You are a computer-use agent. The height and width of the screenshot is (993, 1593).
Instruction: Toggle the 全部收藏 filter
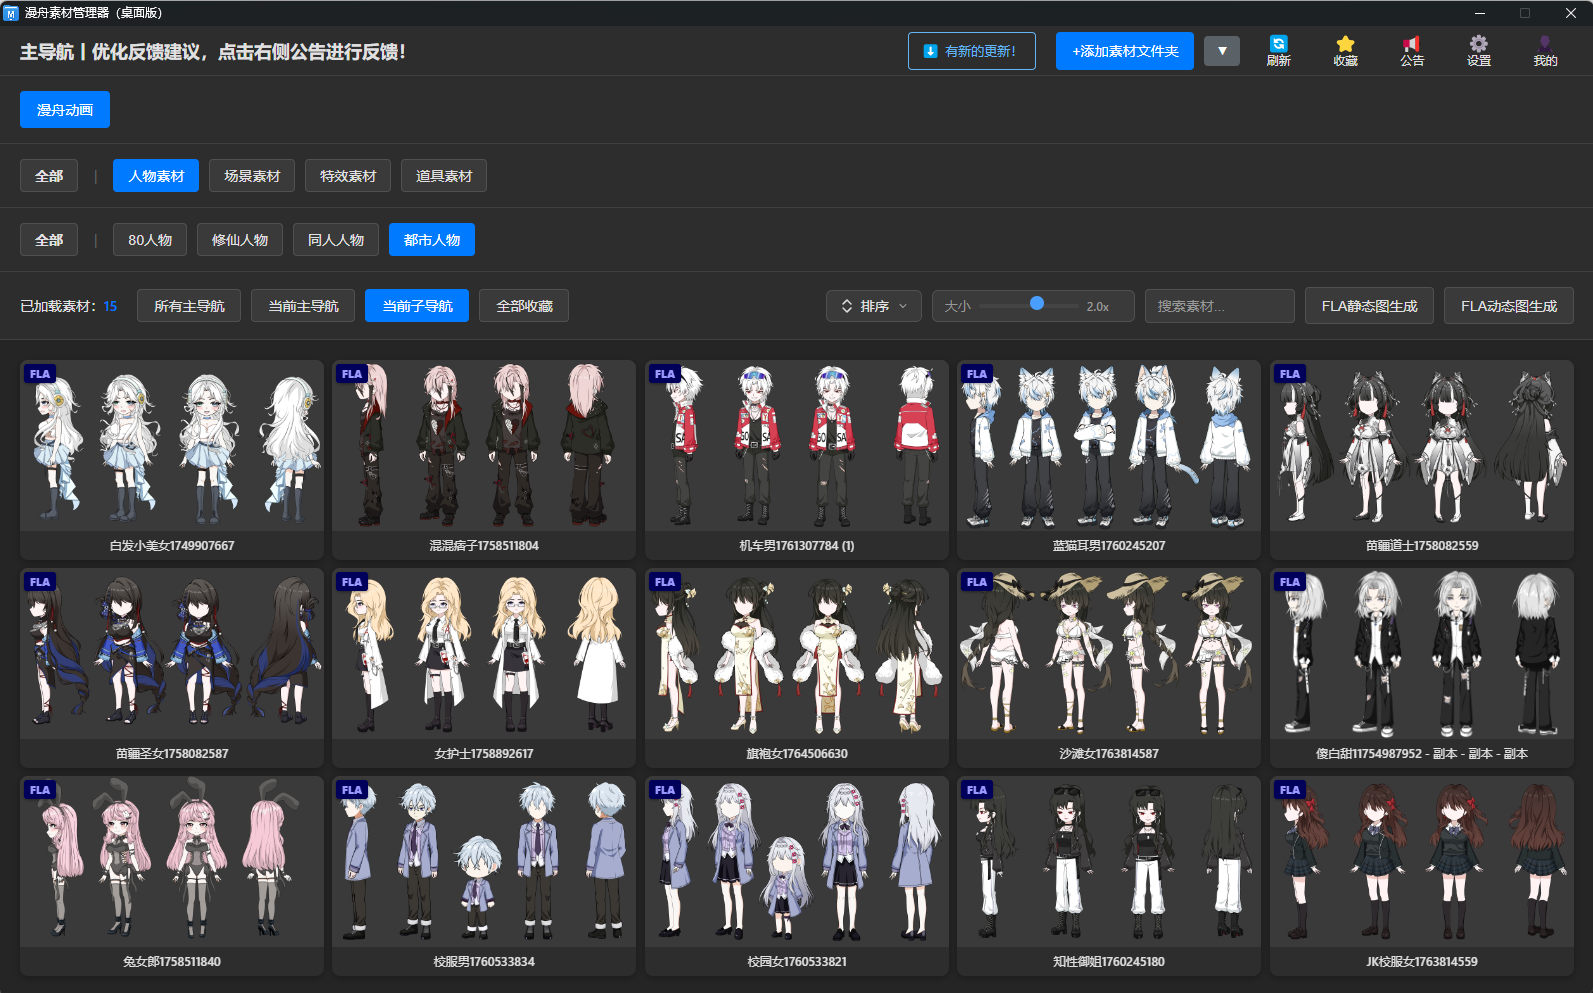(524, 306)
